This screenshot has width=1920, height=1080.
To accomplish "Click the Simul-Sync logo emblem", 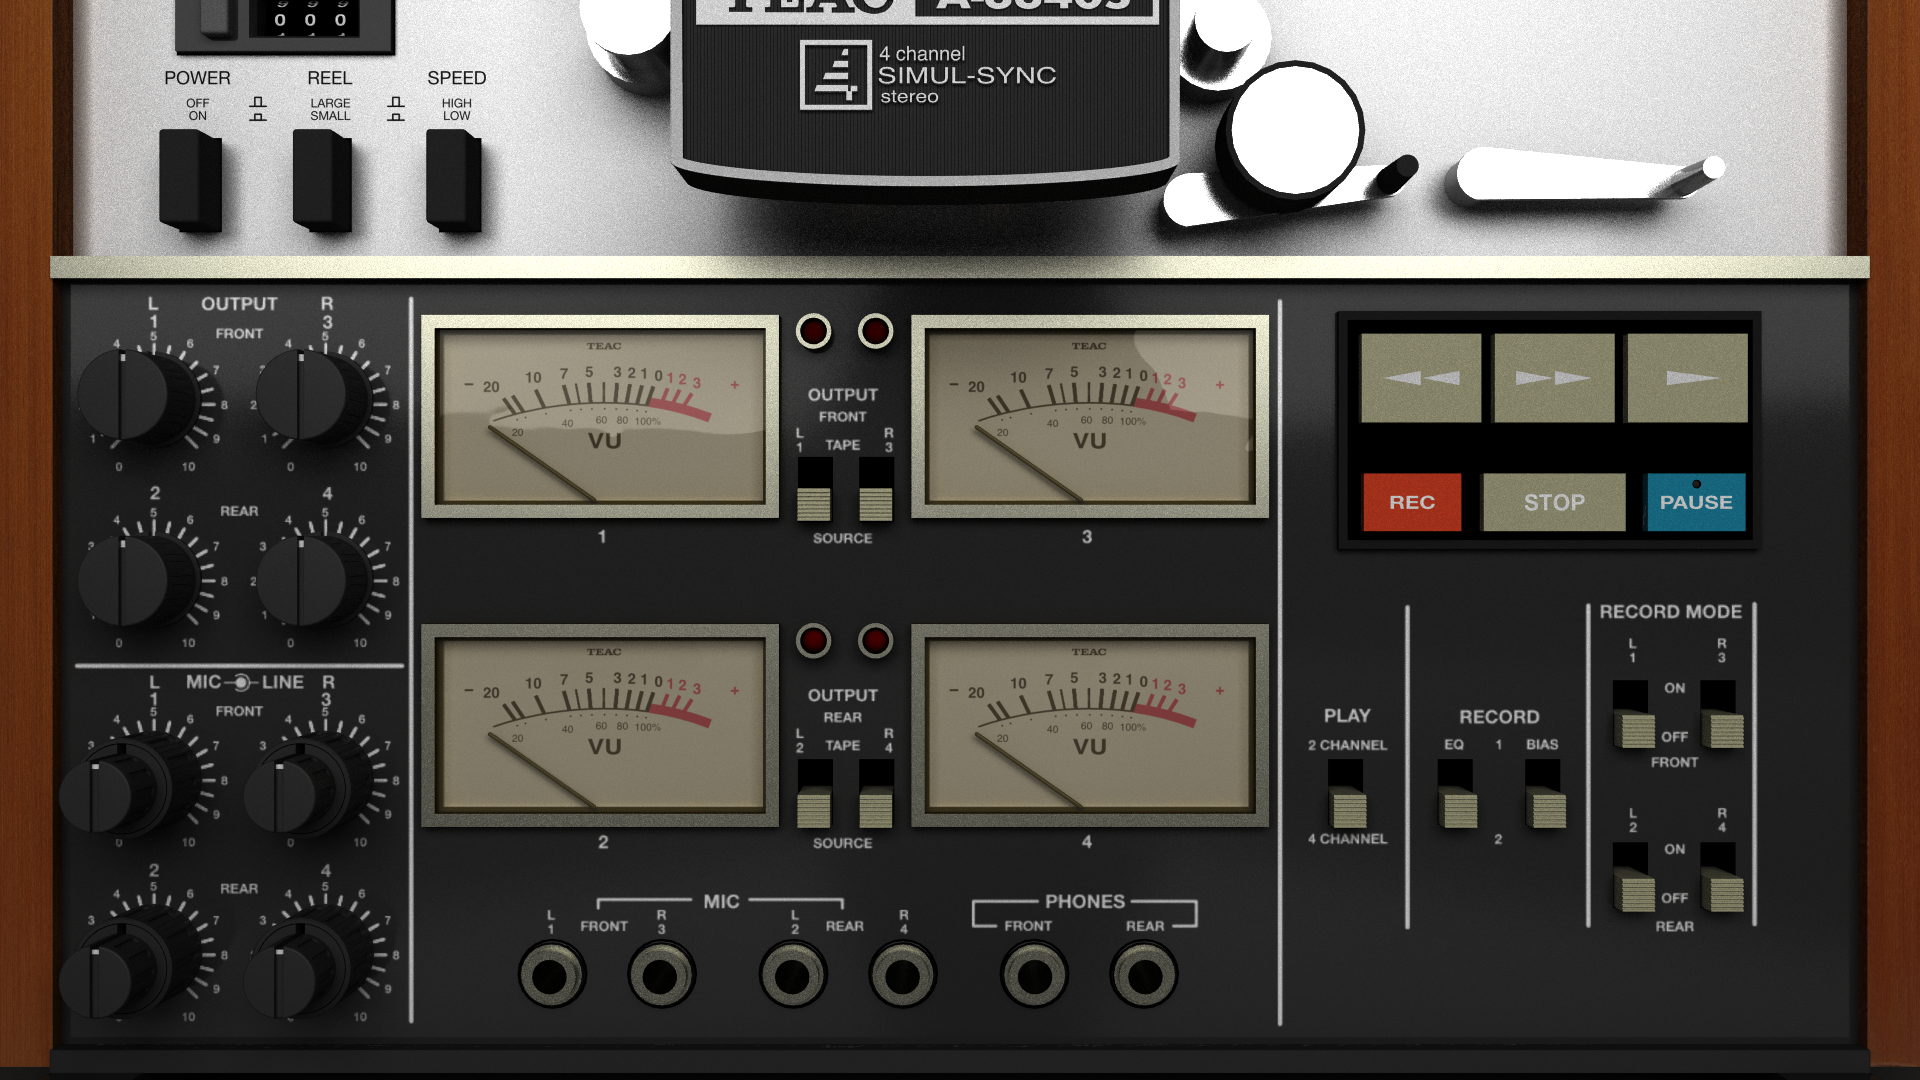I will (836, 75).
